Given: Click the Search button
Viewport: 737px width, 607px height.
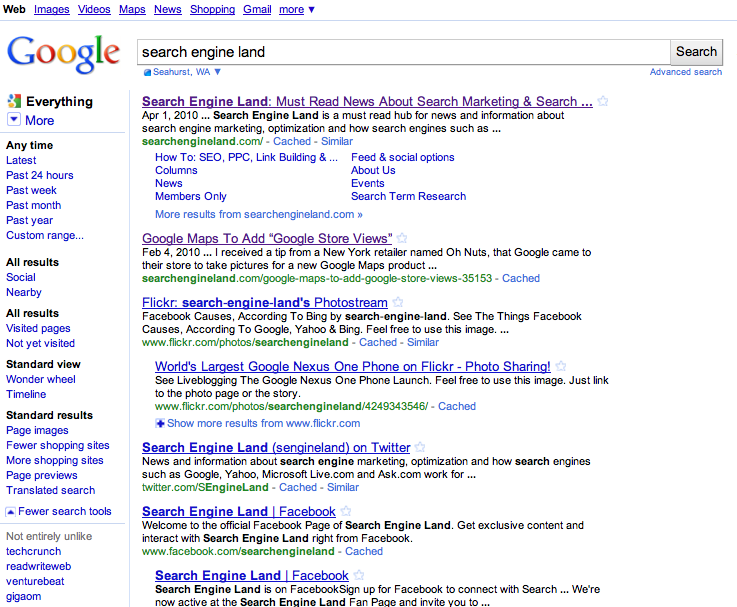Looking at the screenshot, I should (696, 51).
